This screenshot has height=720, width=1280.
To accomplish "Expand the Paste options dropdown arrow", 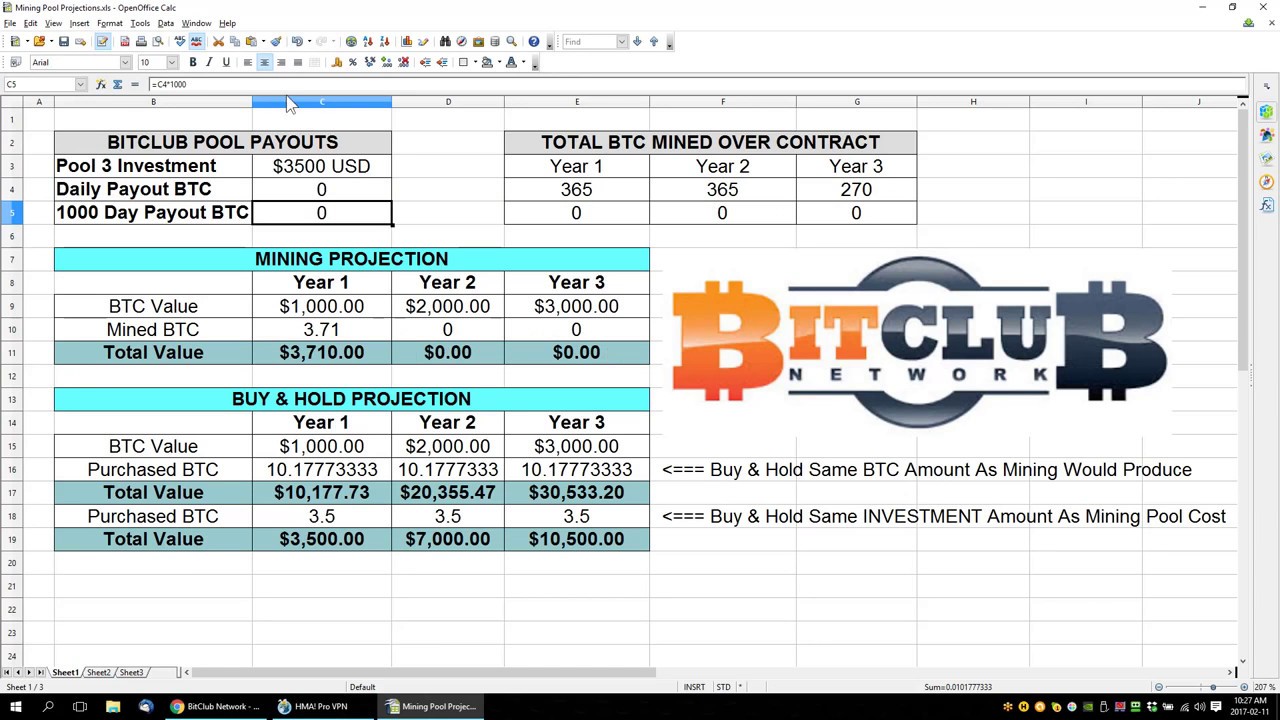I will (x=264, y=41).
